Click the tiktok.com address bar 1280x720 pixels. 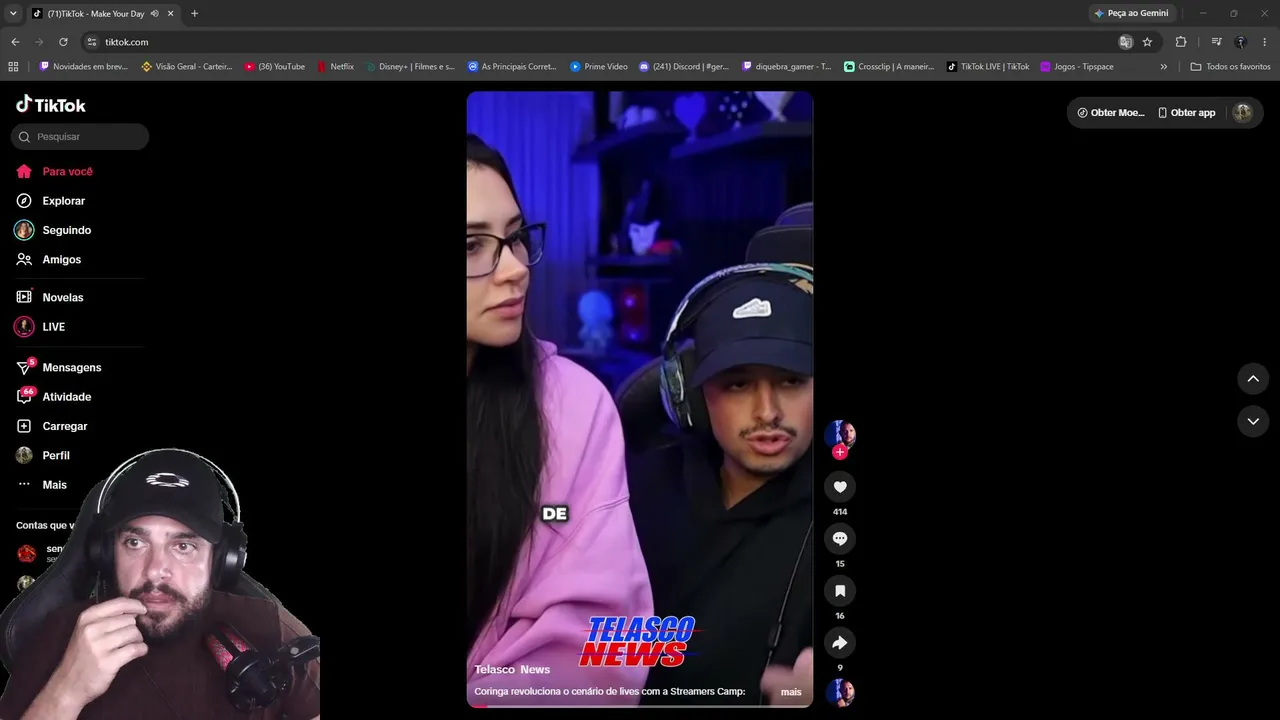(600, 42)
